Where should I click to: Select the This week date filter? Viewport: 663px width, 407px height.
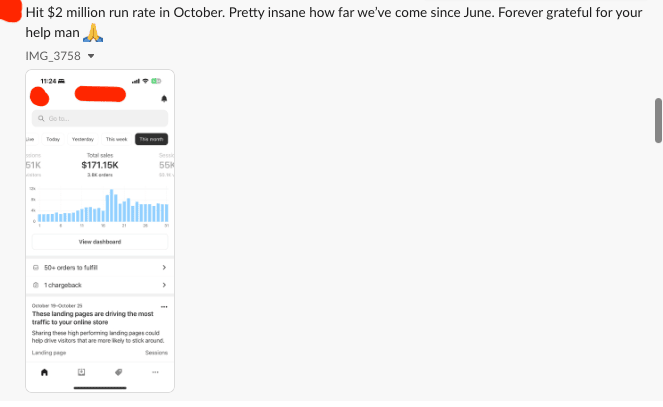pos(117,139)
